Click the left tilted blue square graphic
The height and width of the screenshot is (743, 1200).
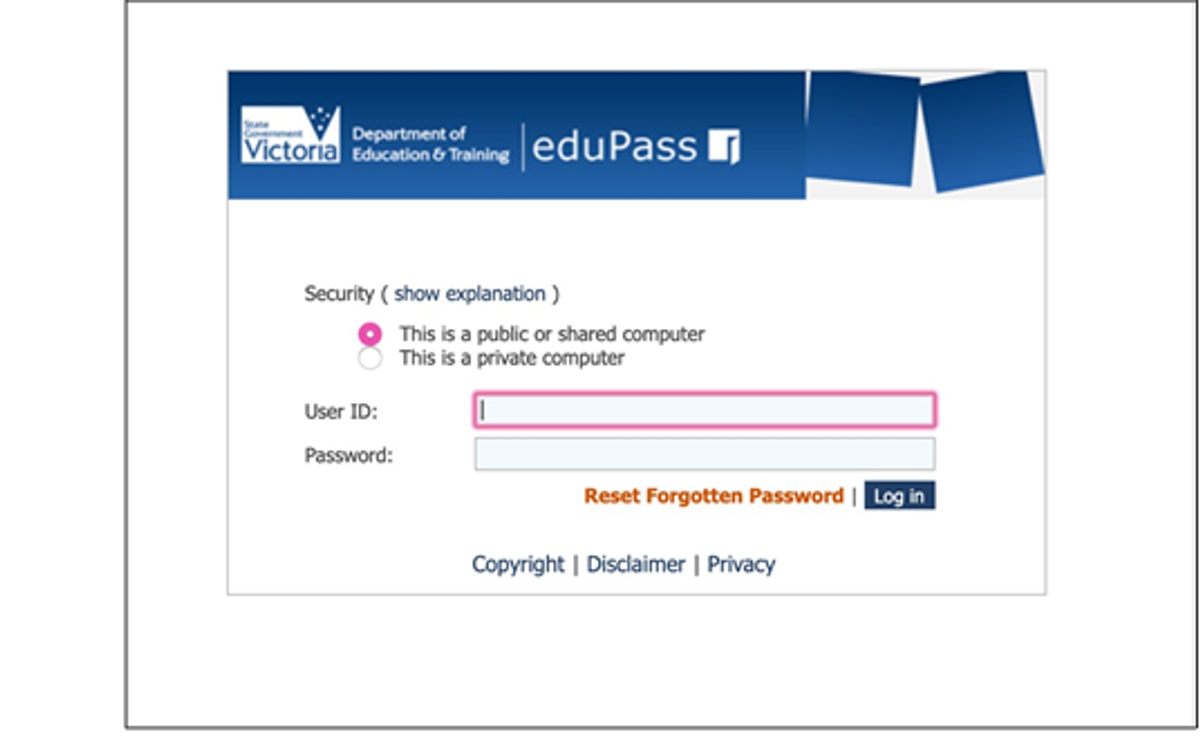[861, 127]
